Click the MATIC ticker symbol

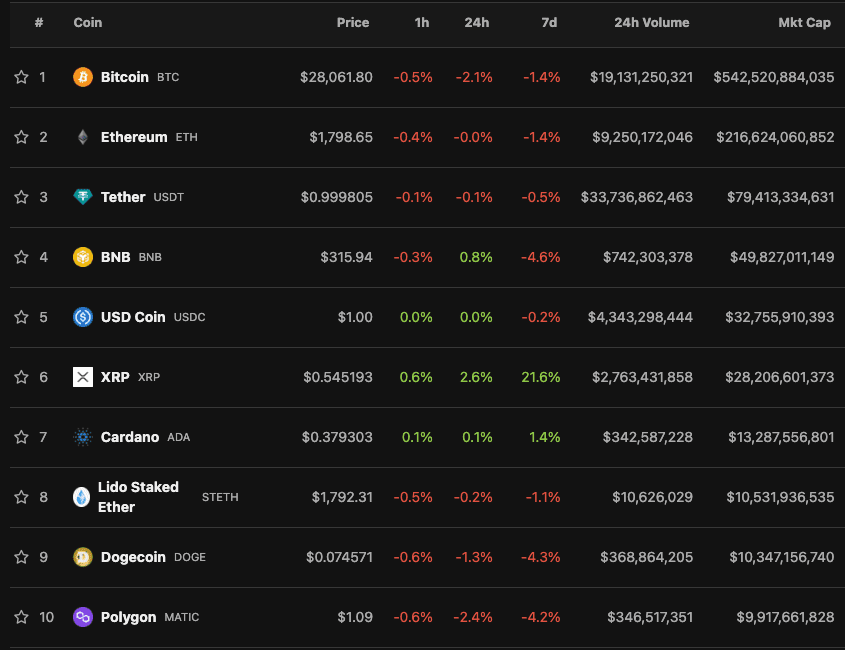coord(182,617)
